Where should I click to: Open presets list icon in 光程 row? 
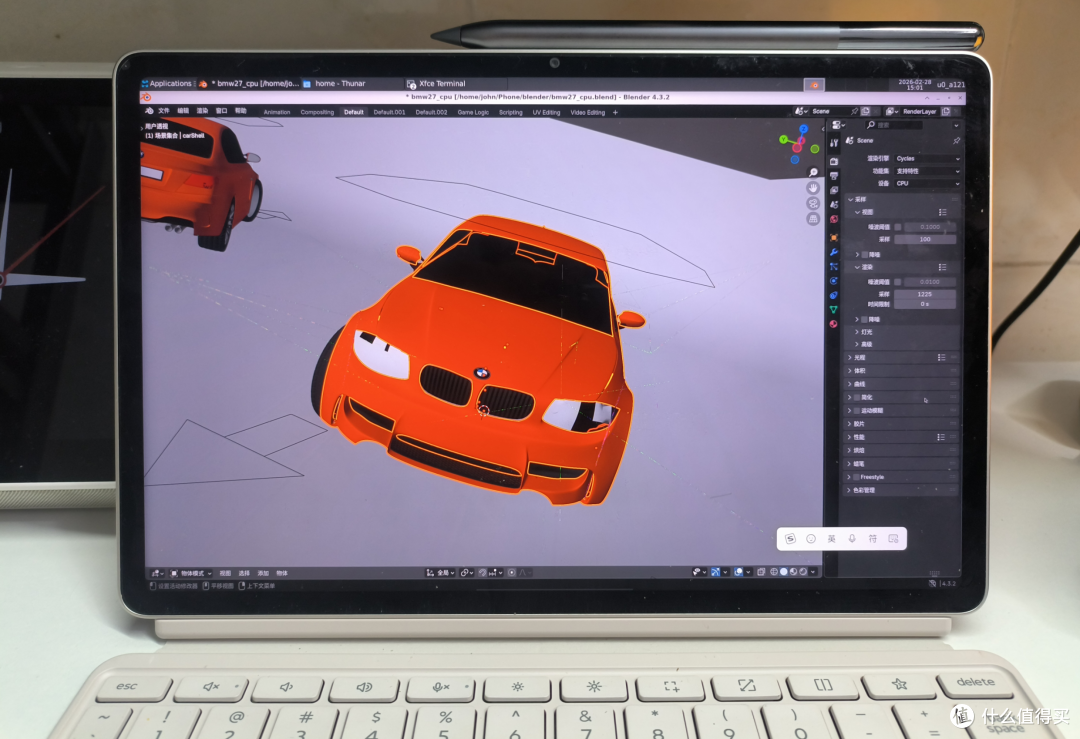pyautogui.click(x=941, y=357)
